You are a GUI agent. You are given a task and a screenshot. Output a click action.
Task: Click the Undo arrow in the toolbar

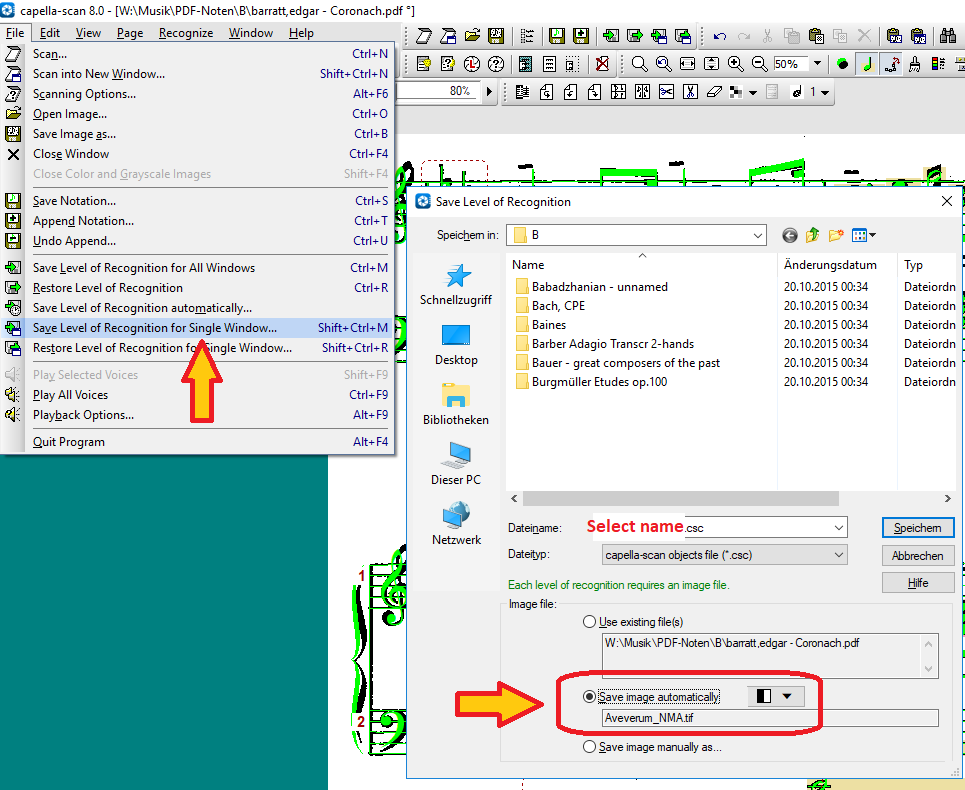point(720,36)
